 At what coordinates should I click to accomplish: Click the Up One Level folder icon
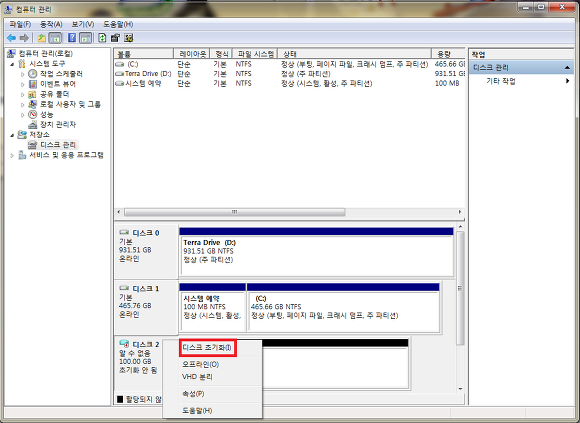[42, 38]
